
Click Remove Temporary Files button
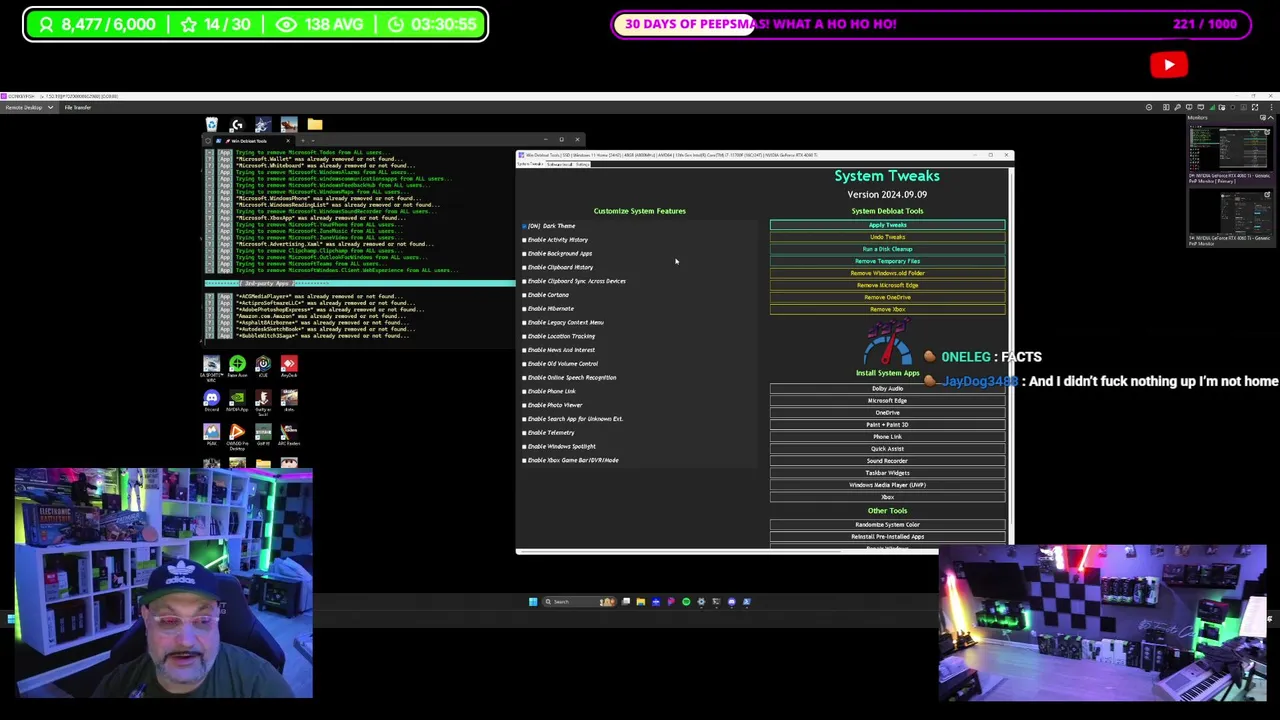tap(887, 261)
